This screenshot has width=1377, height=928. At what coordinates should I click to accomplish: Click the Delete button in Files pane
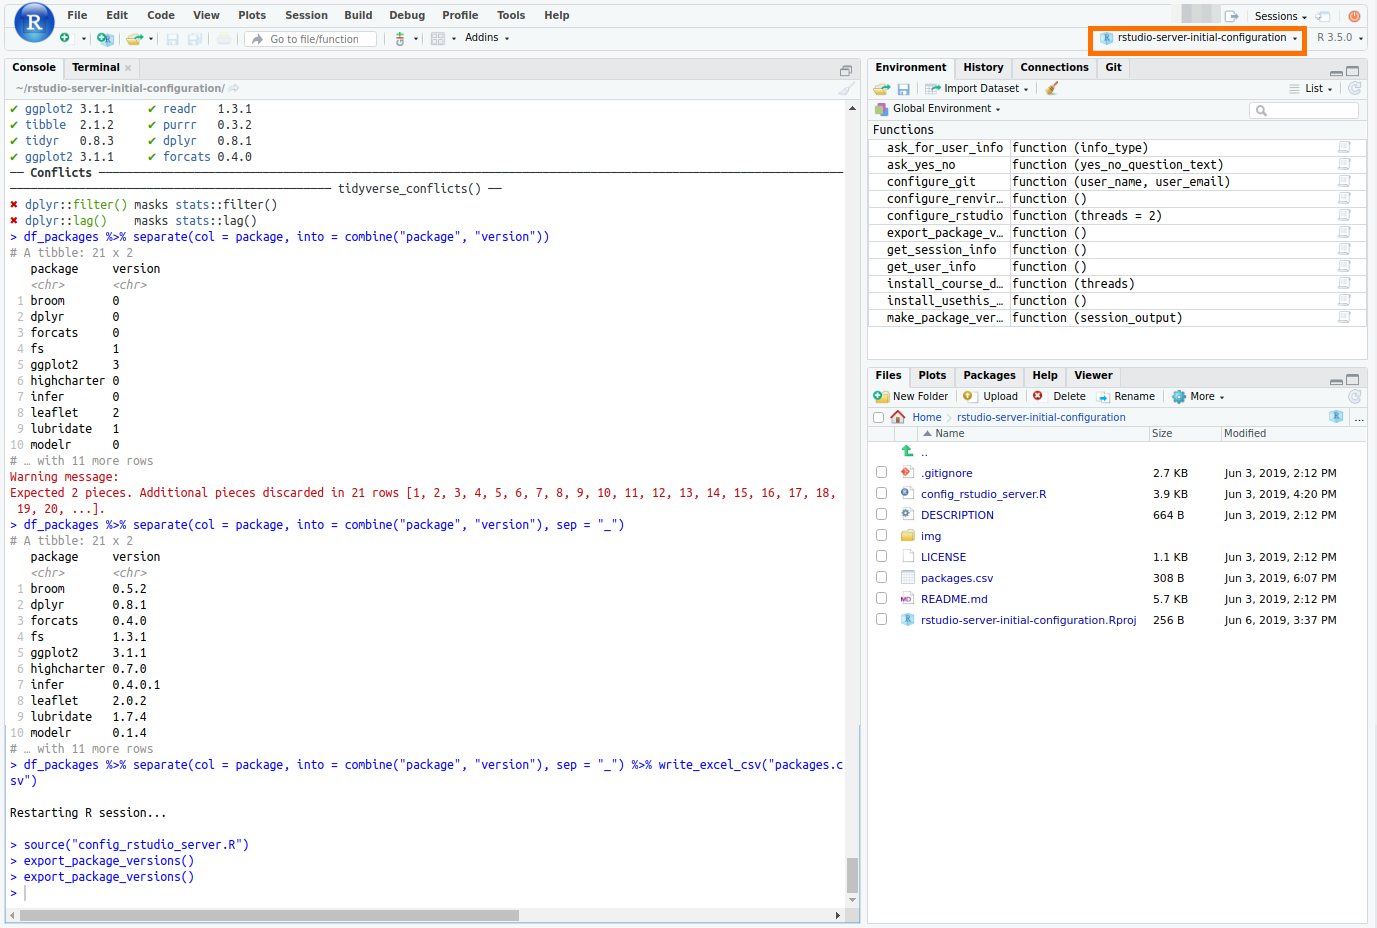click(1059, 397)
